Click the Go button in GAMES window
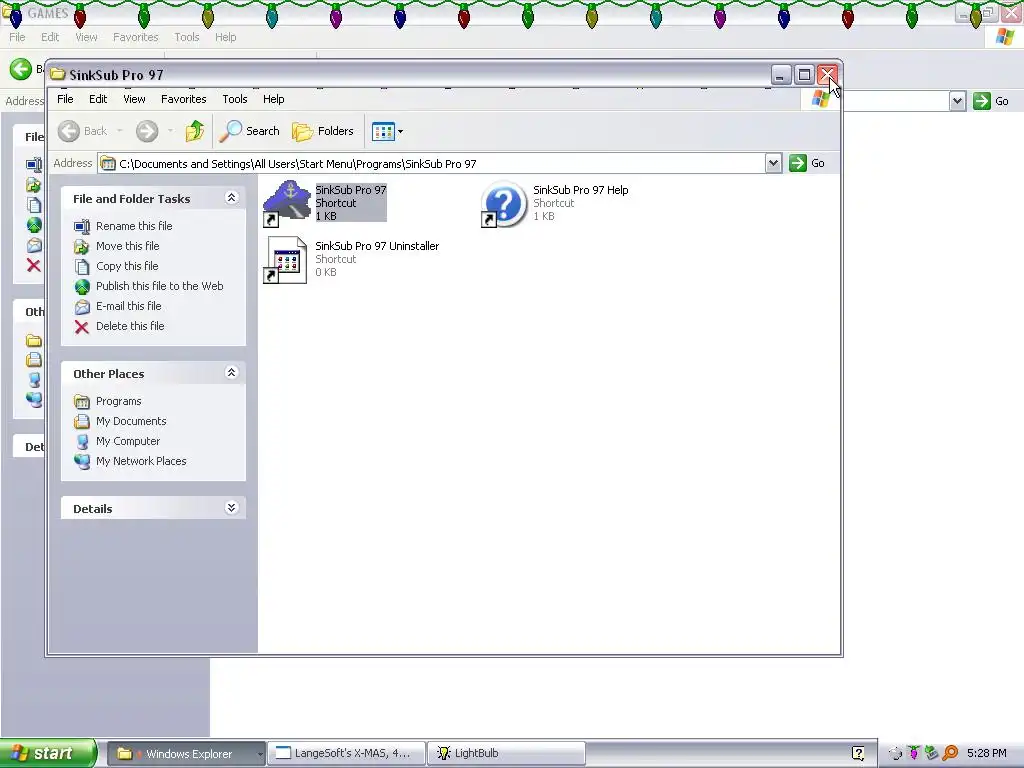The image size is (1024, 768). click(x=991, y=101)
